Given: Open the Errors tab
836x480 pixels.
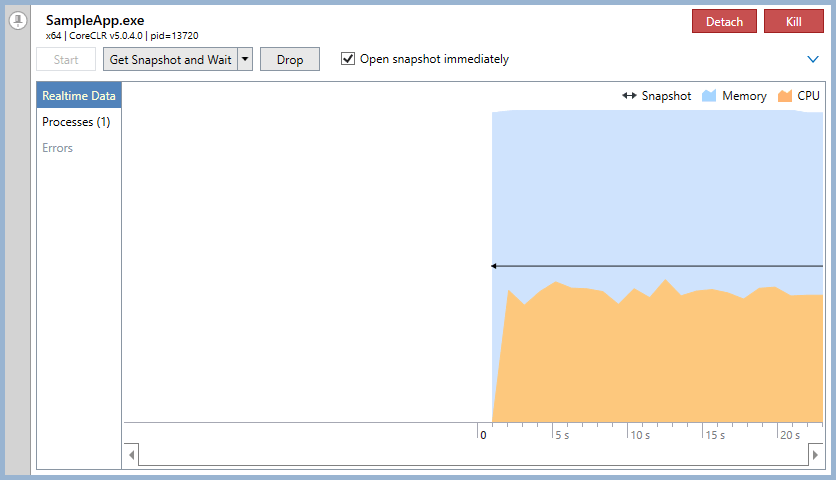Looking at the screenshot, I should pyautogui.click(x=79, y=148).
